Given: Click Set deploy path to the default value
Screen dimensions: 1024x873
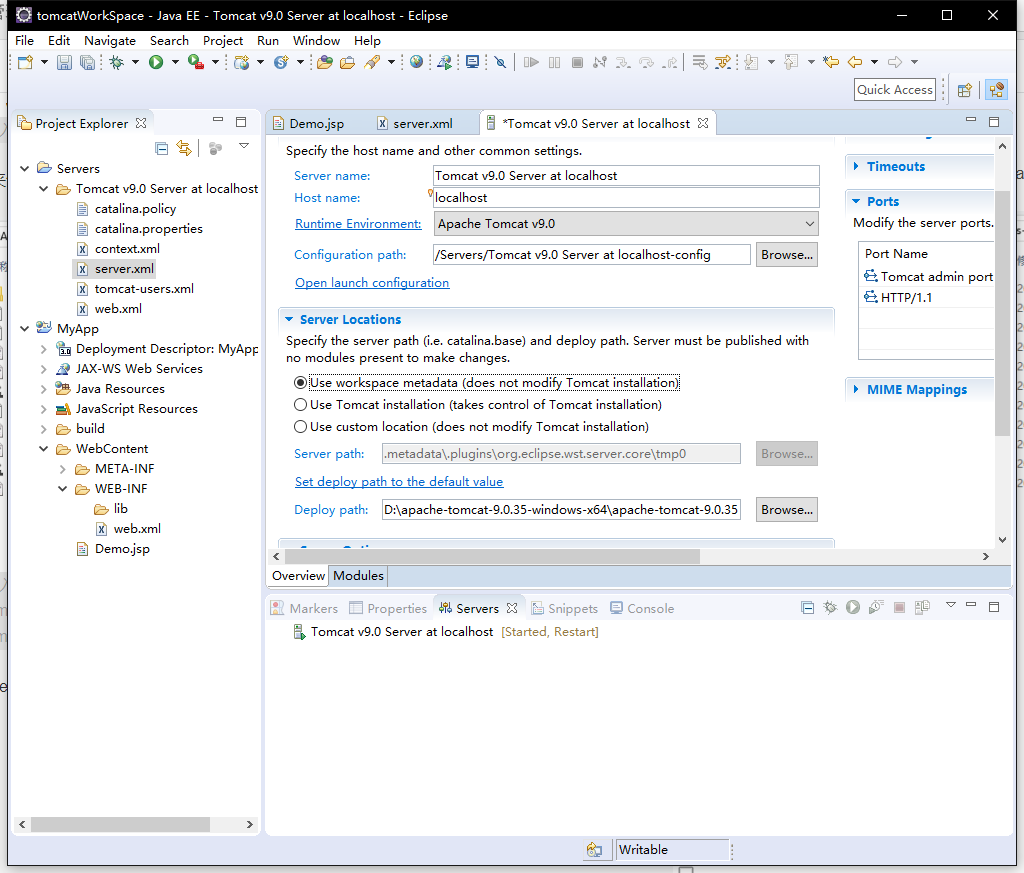Looking at the screenshot, I should [399, 482].
